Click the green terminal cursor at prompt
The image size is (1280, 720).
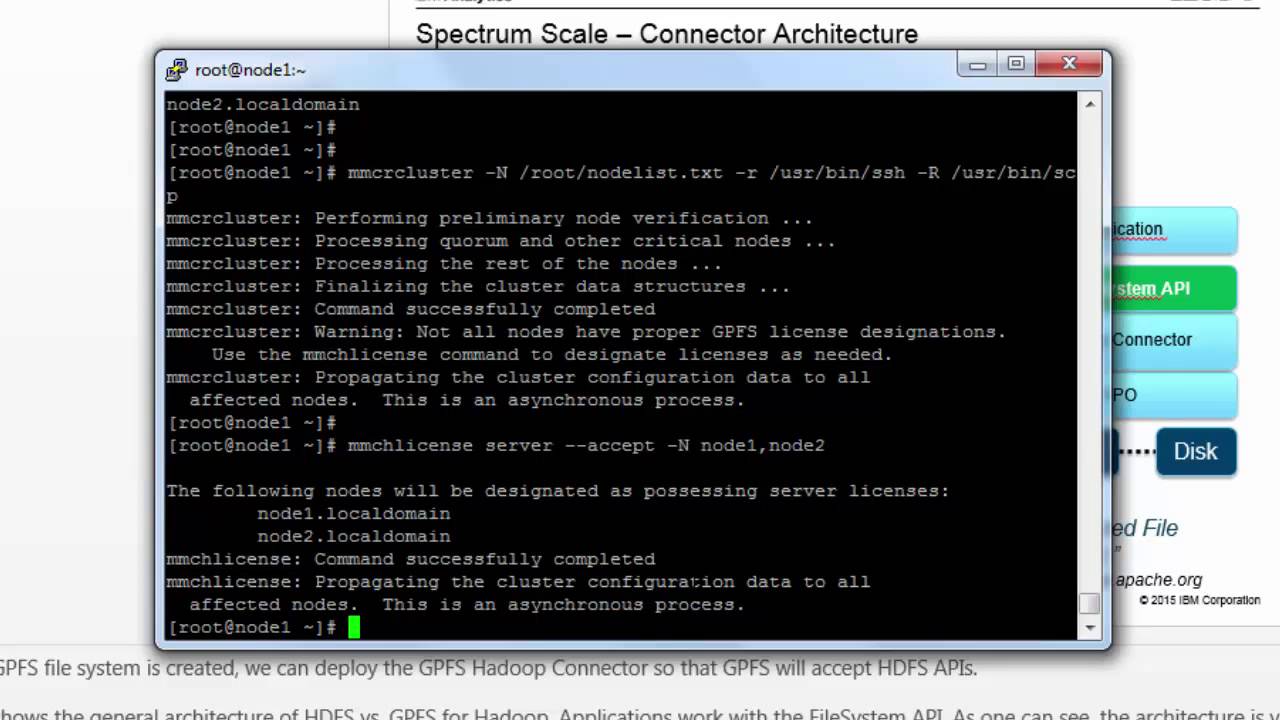pos(353,627)
